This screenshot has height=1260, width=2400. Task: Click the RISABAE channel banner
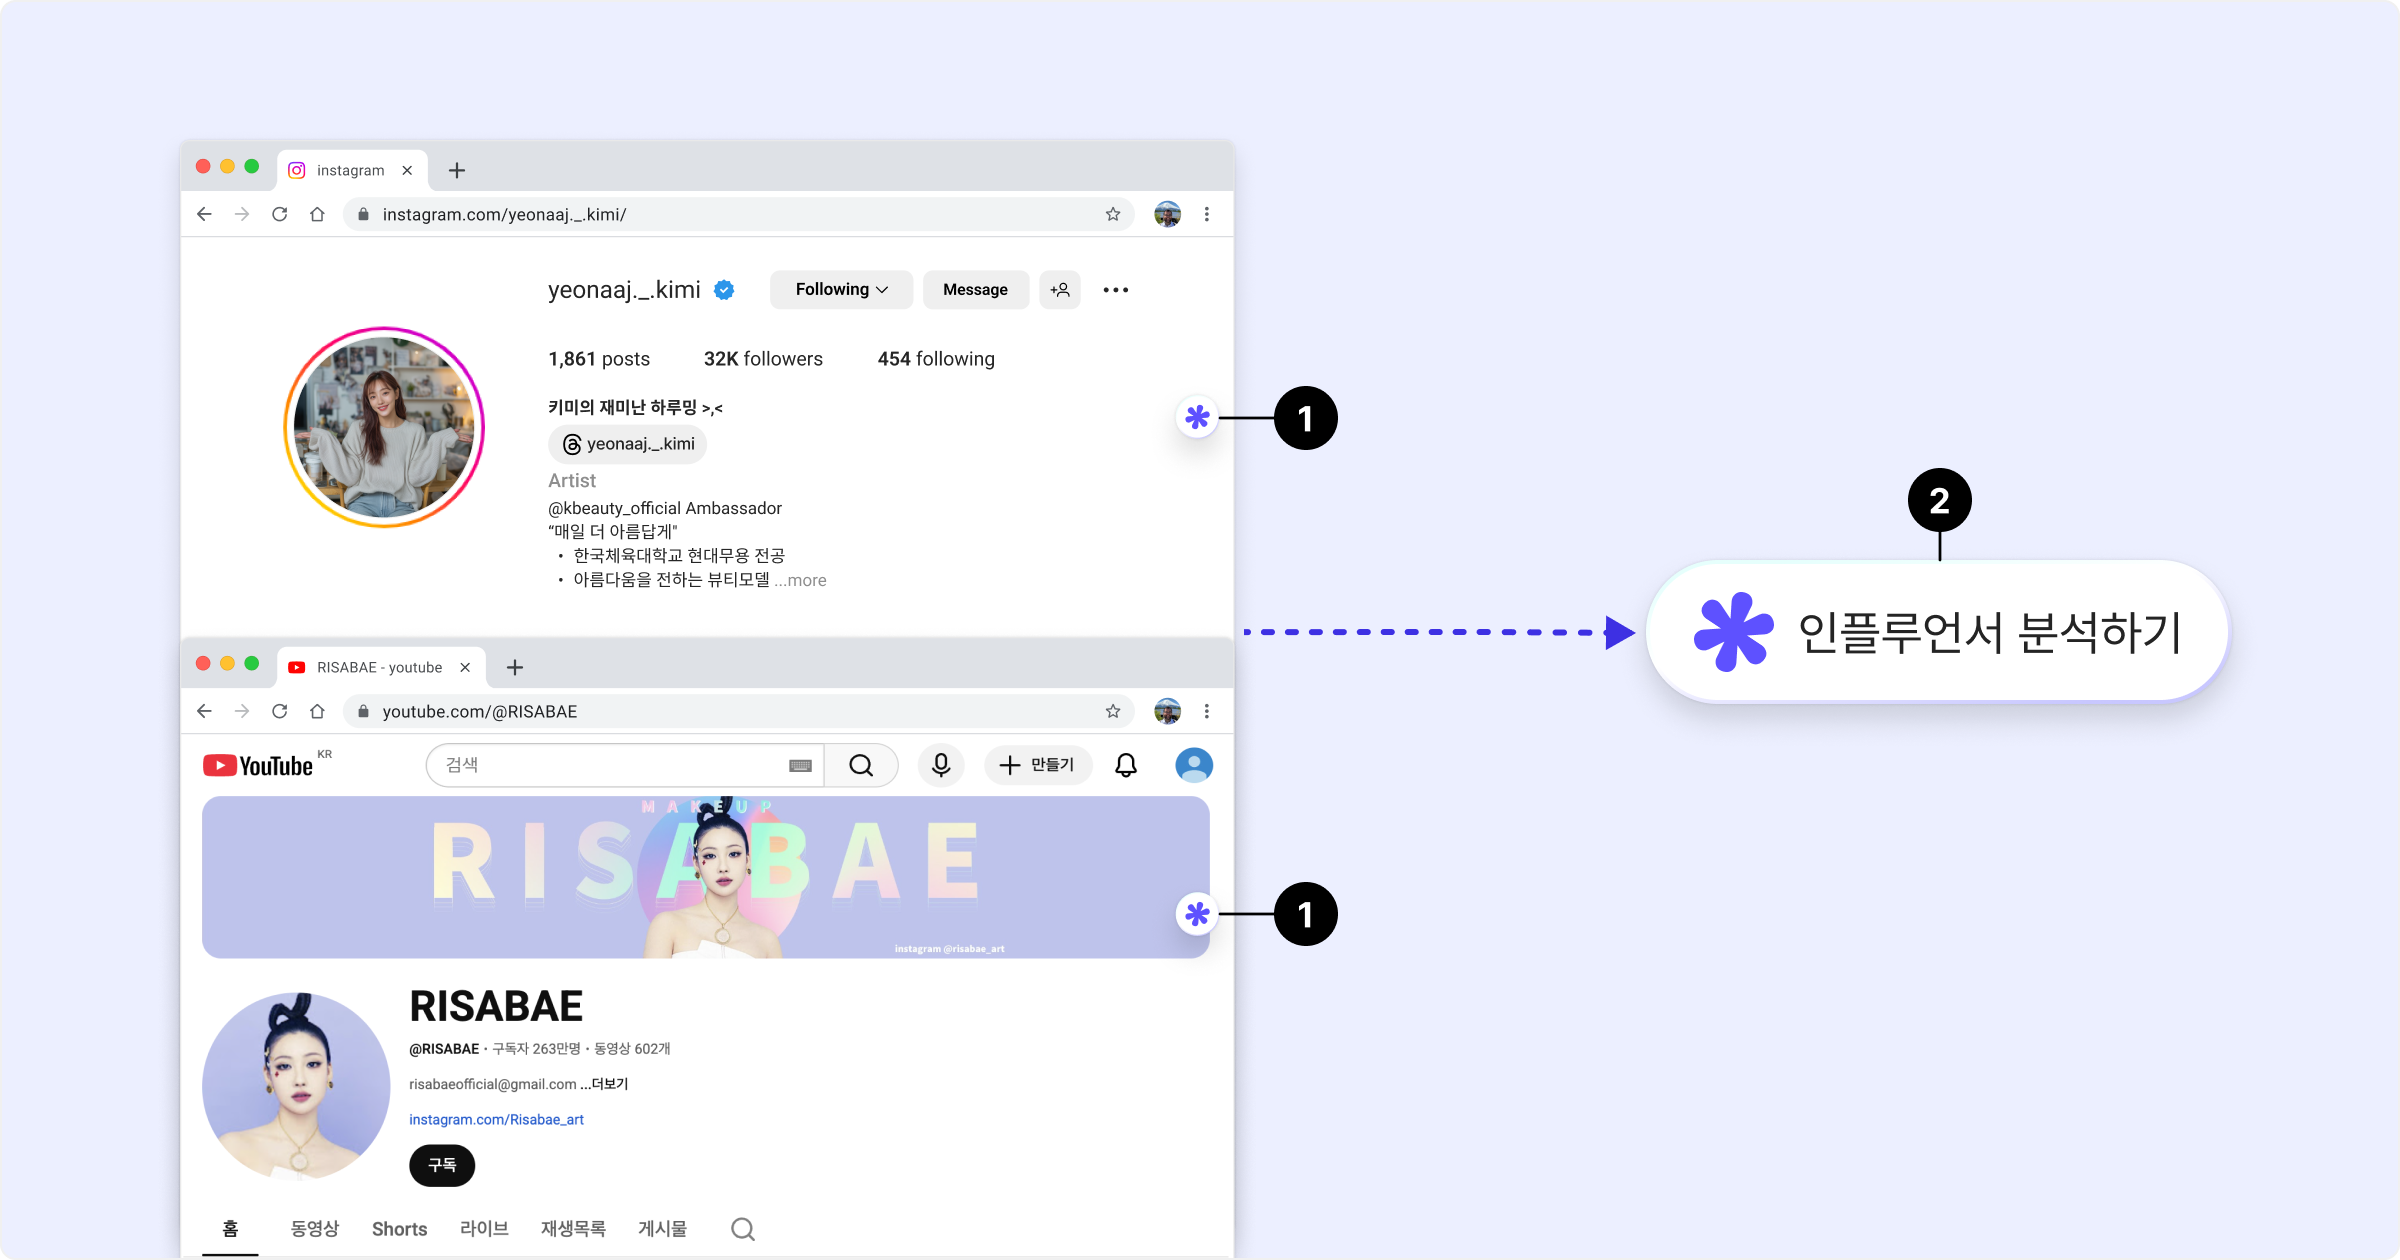click(x=706, y=877)
